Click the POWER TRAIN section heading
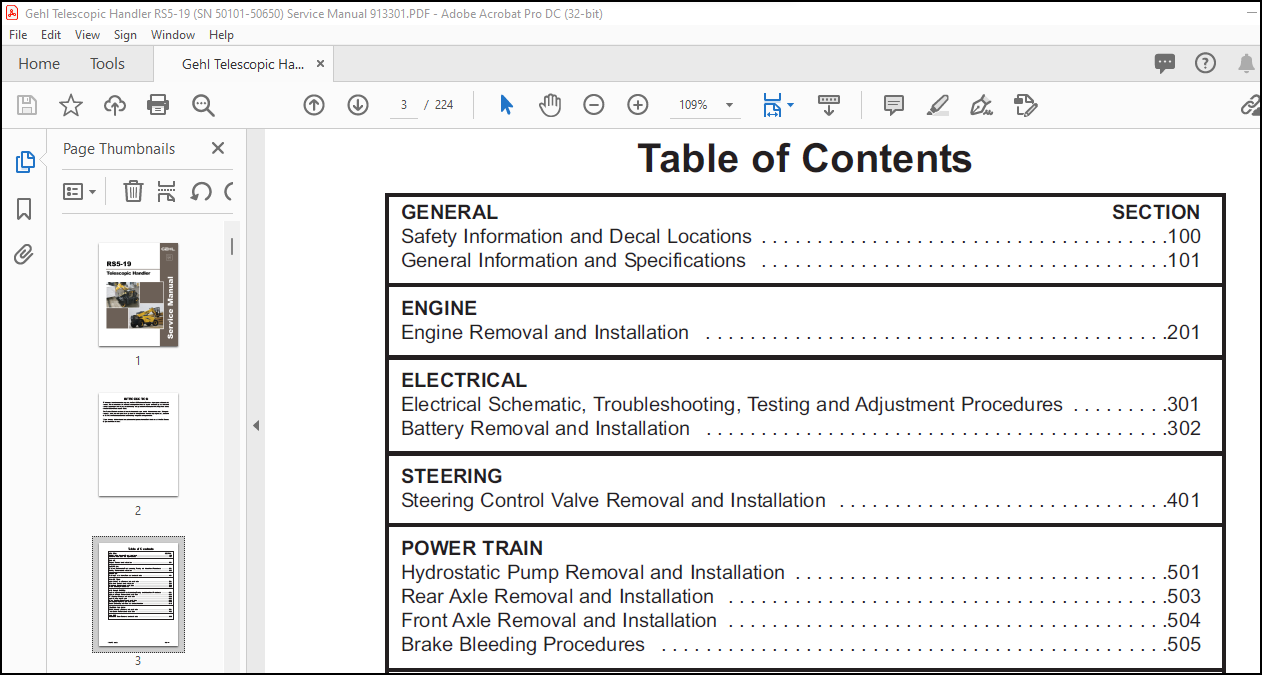 (472, 548)
